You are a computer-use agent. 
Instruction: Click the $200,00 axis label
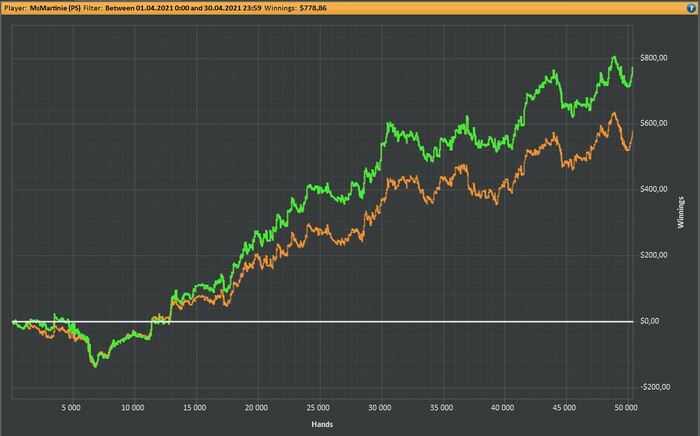(654, 255)
